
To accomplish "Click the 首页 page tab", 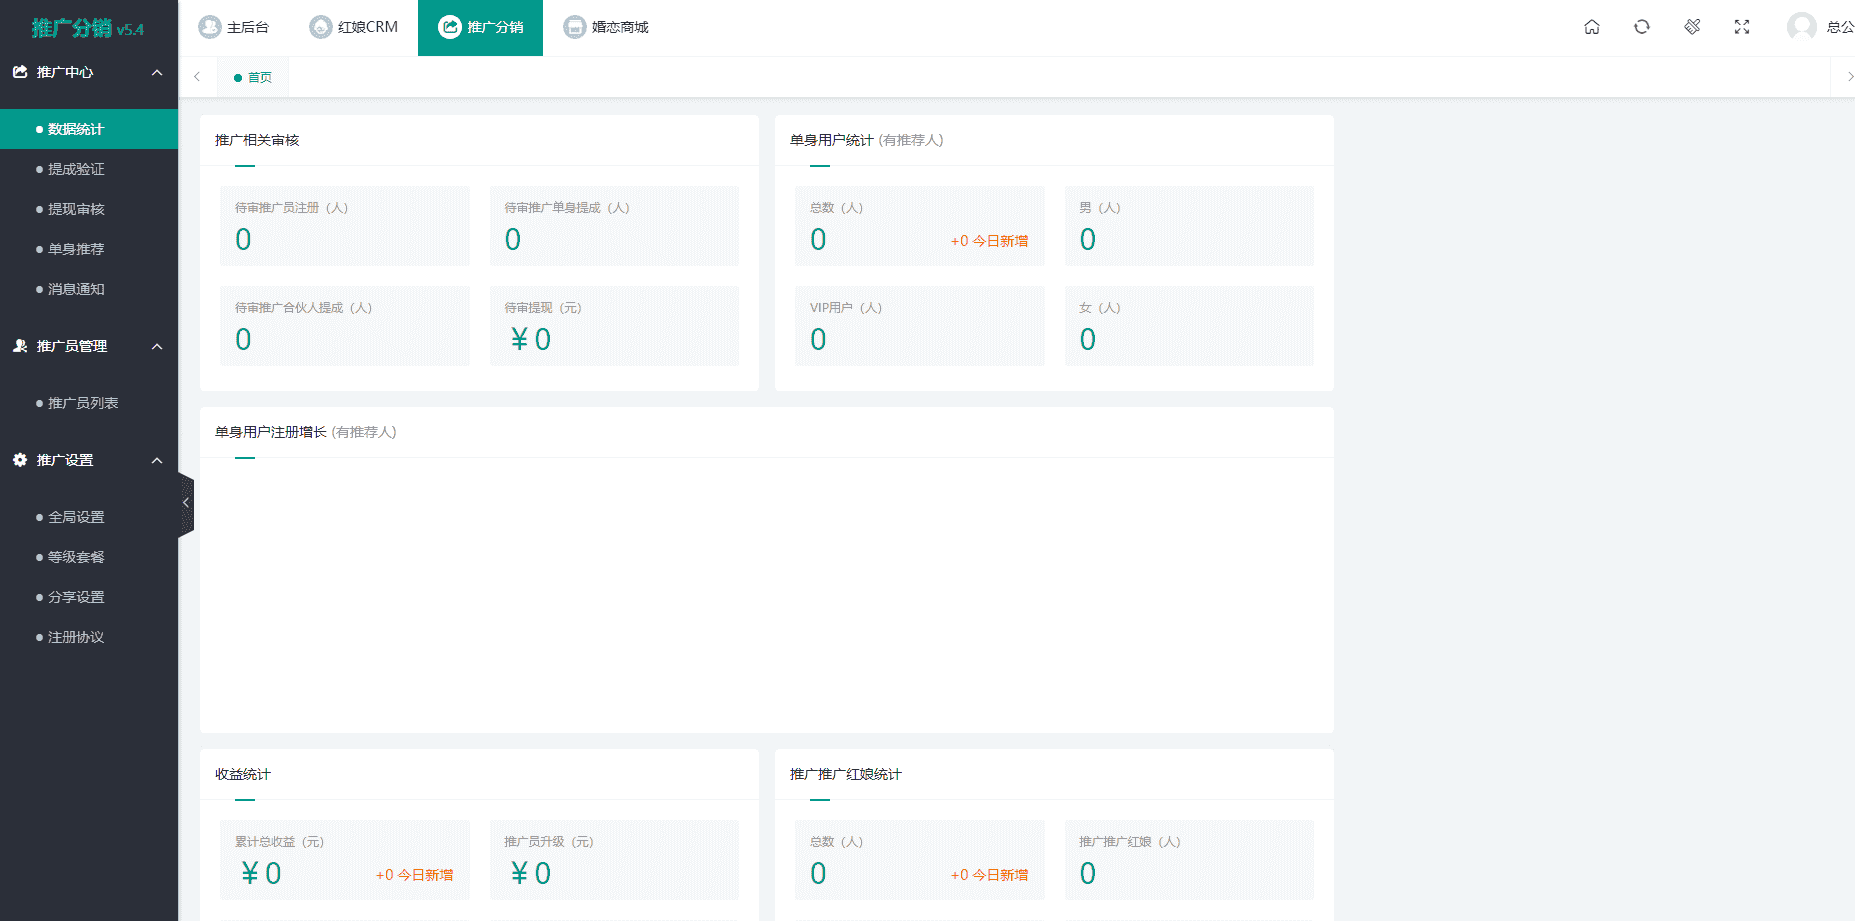I will (254, 77).
